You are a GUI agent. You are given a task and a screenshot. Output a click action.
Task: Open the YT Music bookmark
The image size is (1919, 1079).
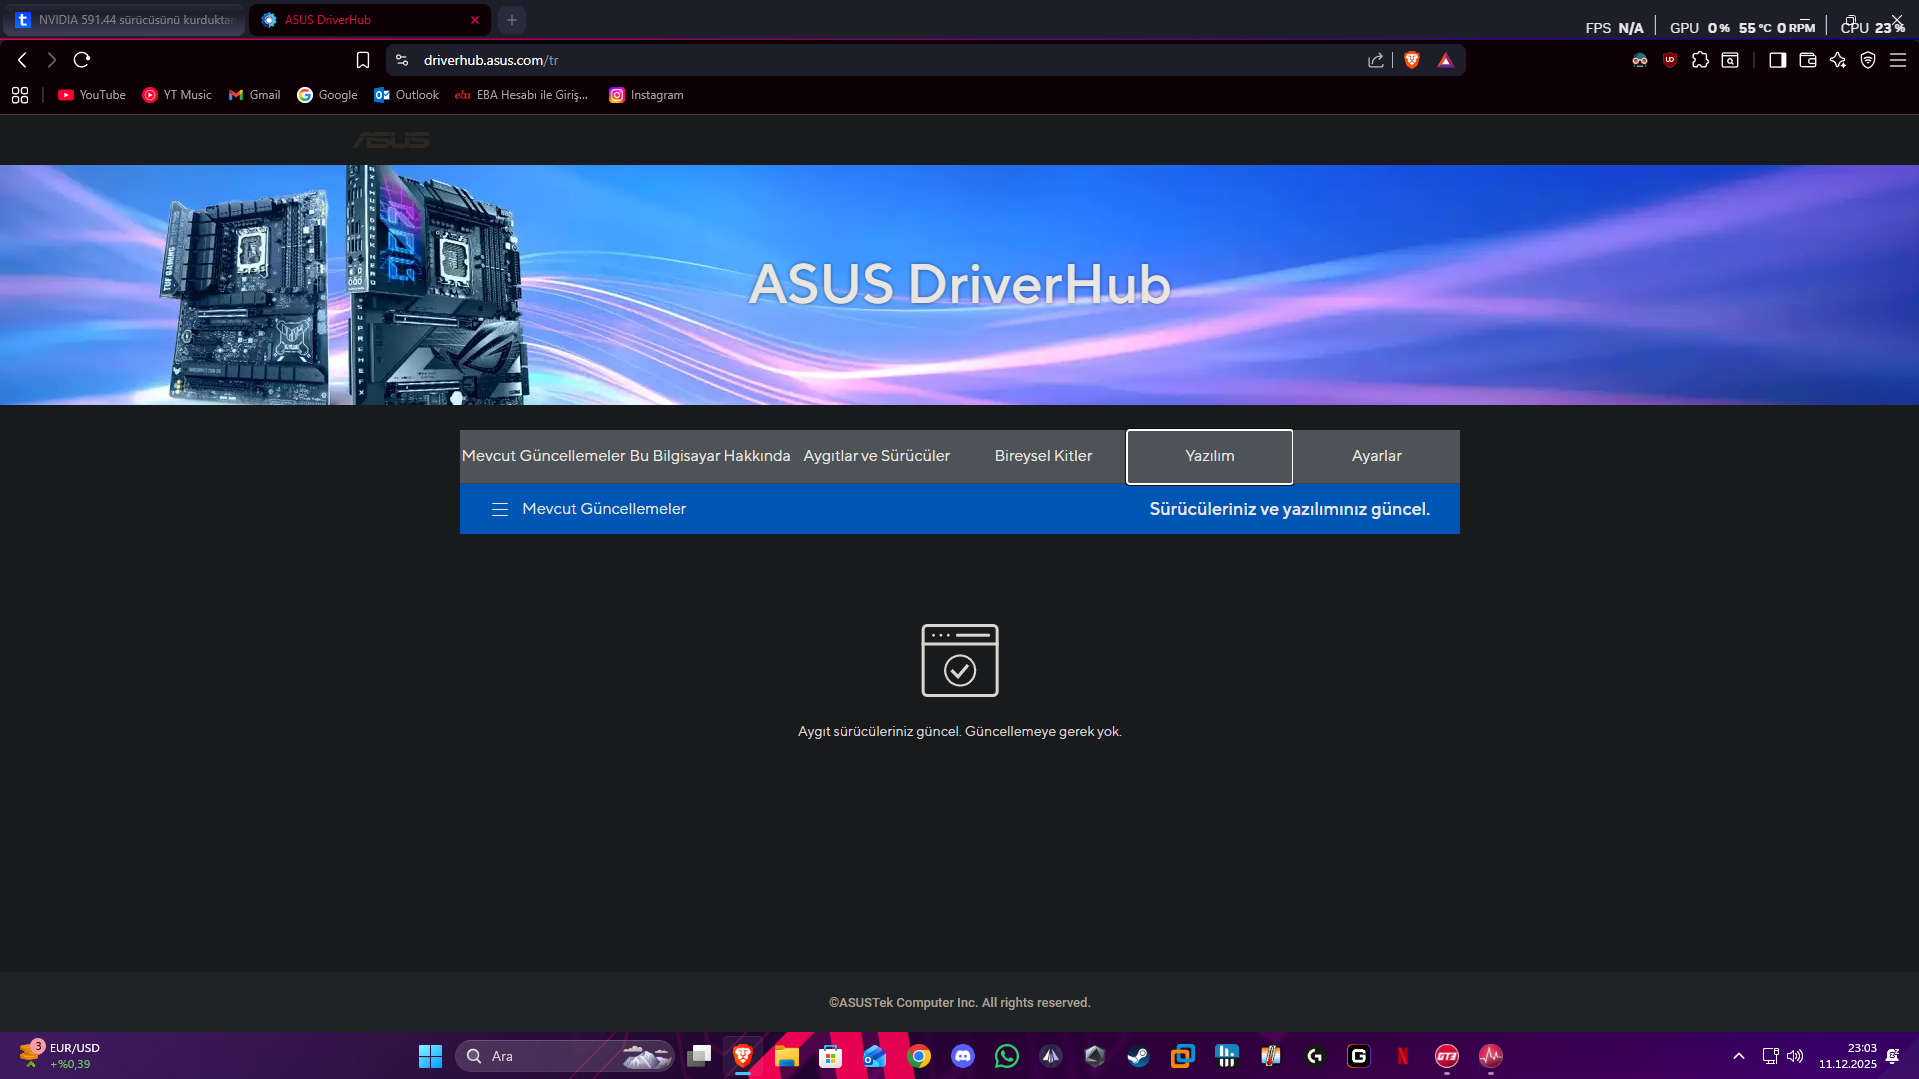[177, 95]
